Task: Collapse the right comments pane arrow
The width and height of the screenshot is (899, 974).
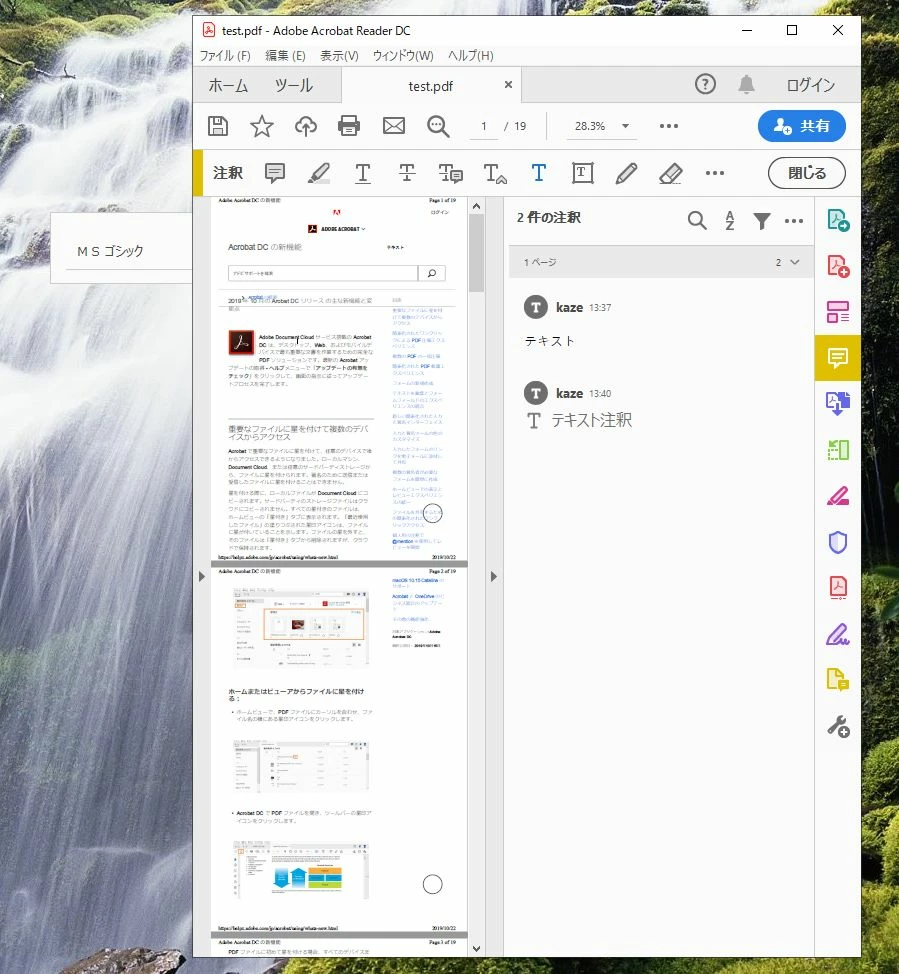Action: click(494, 576)
